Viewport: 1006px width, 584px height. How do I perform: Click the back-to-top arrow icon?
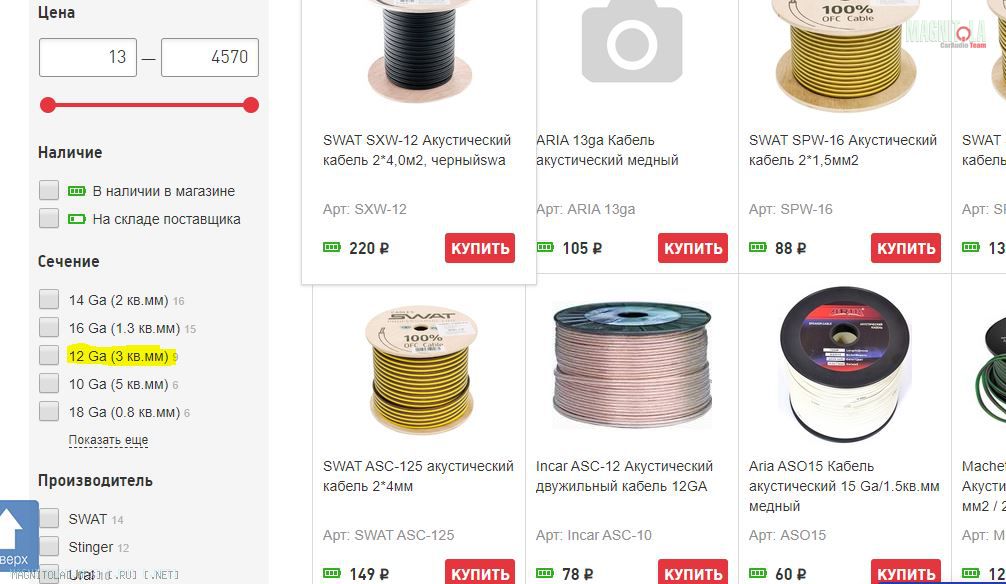click(x=11, y=528)
